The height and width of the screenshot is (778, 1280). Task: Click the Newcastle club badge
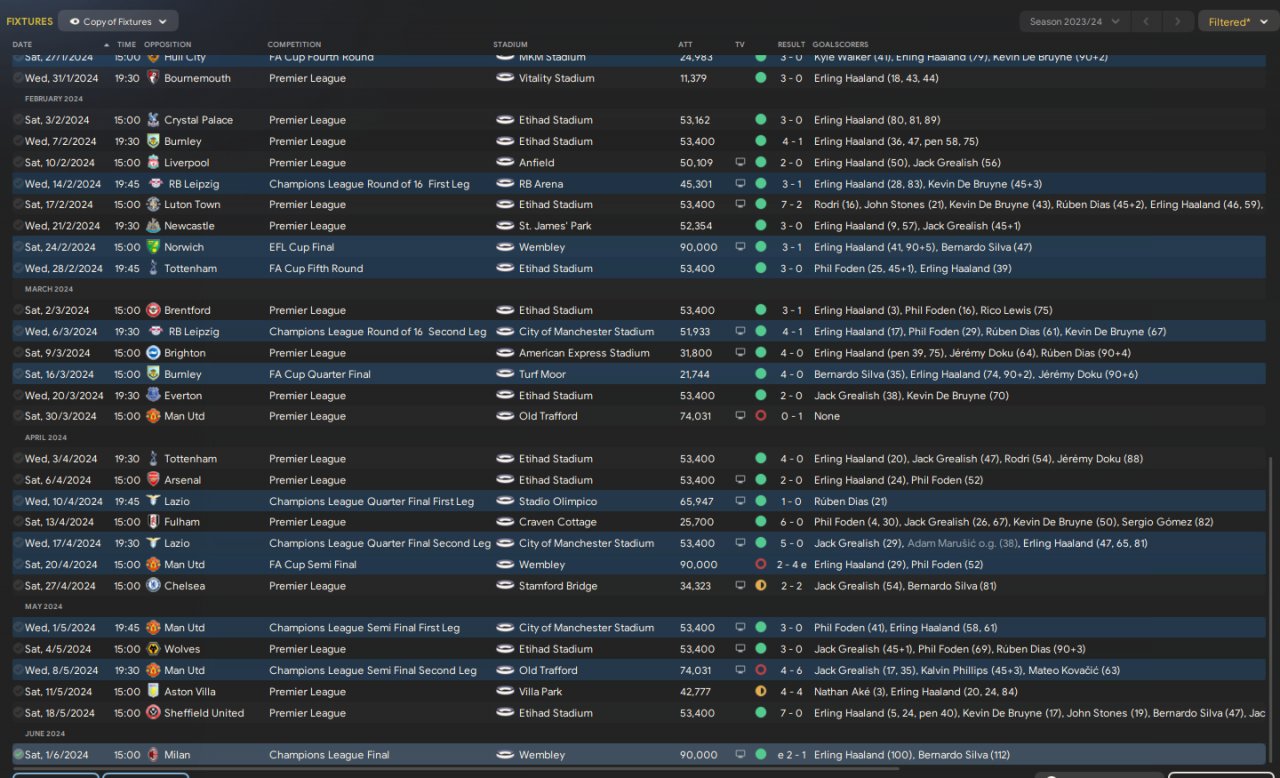153,226
